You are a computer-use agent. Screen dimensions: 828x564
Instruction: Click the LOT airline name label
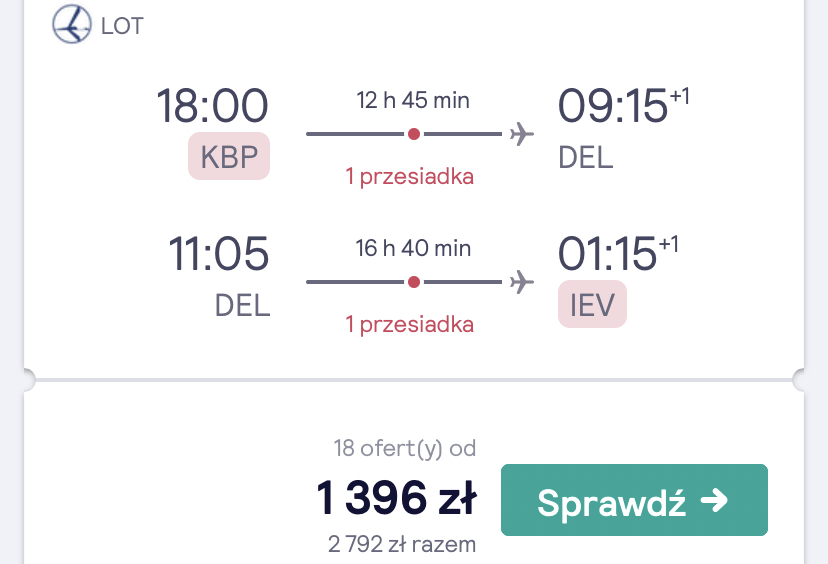(x=122, y=26)
